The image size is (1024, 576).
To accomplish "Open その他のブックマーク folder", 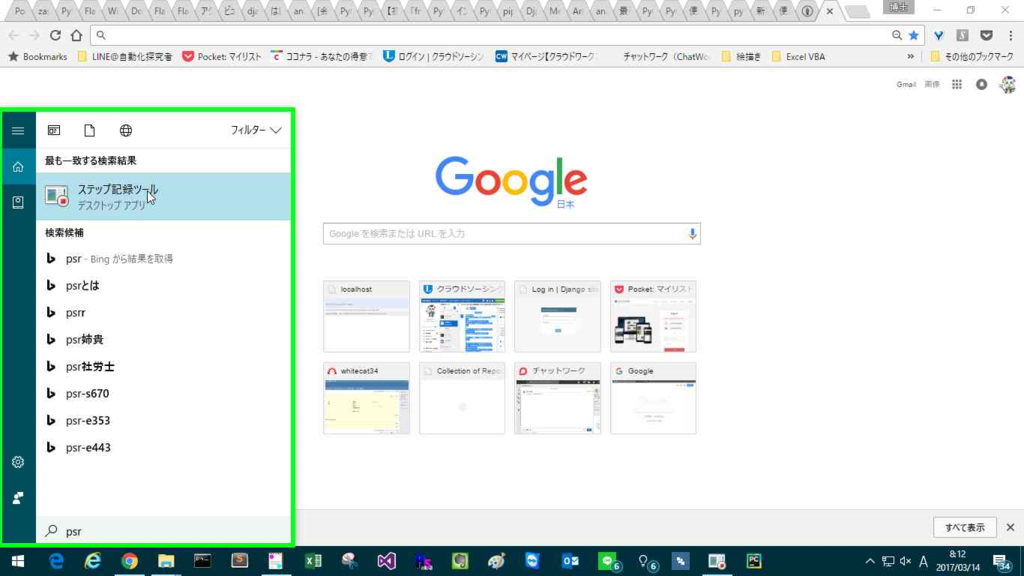I will 972,57.
